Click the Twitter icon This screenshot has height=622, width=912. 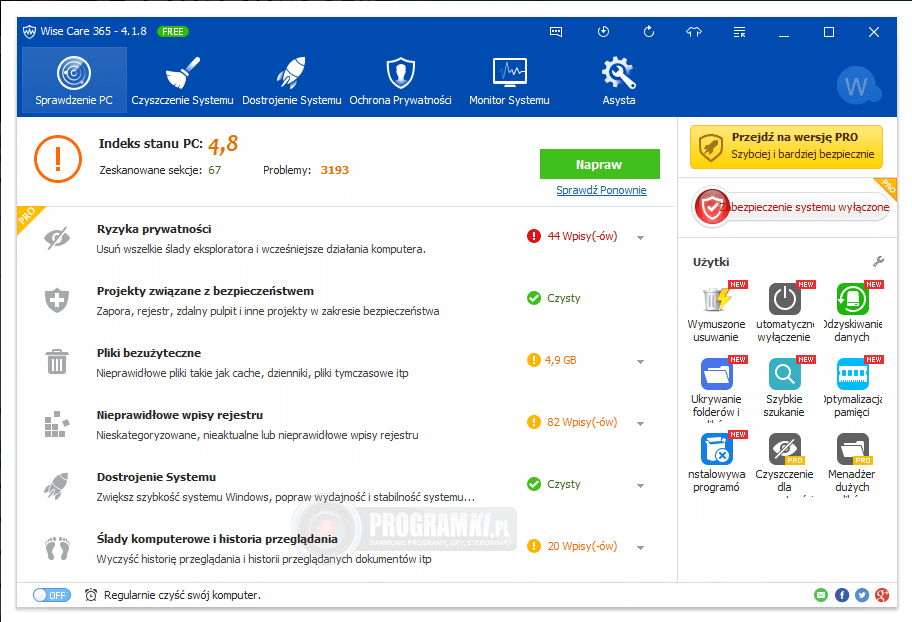tap(862, 595)
